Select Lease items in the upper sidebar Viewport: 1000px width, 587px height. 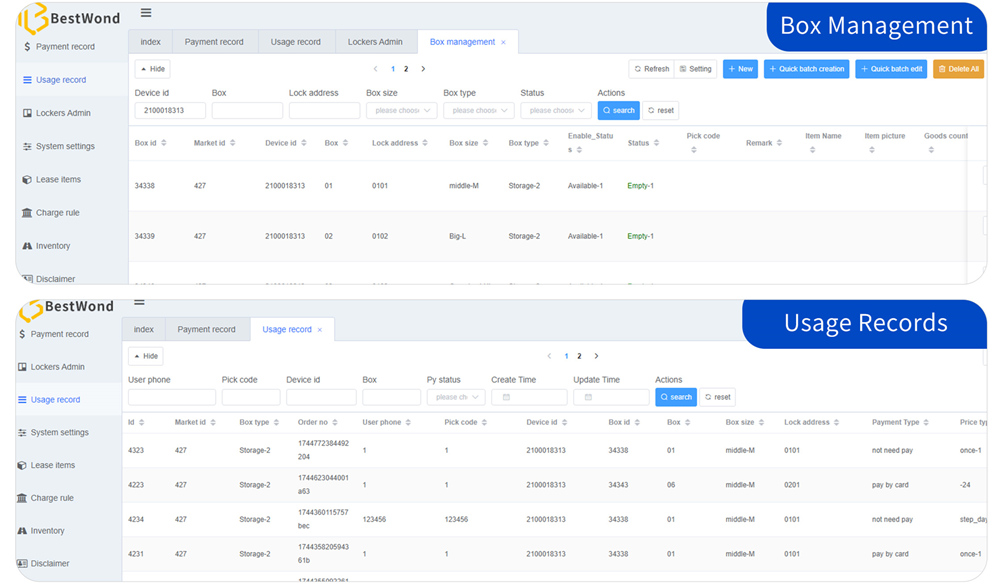58,180
